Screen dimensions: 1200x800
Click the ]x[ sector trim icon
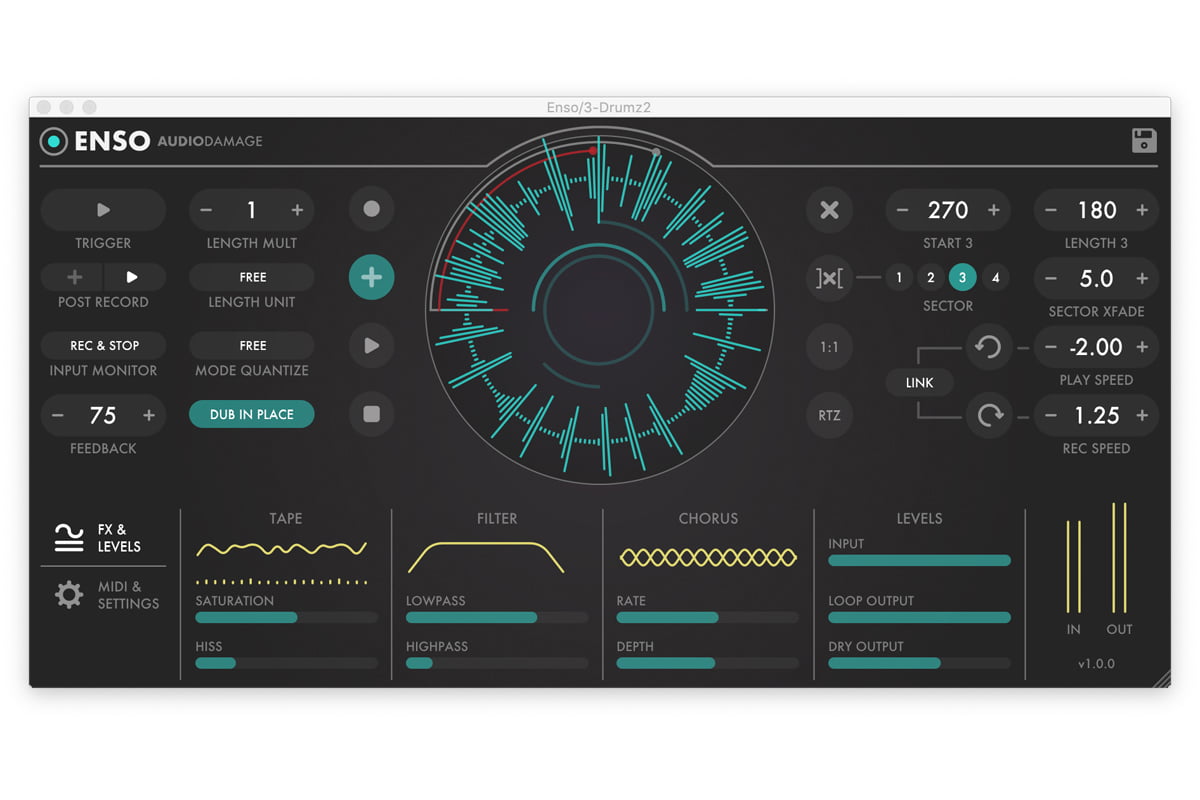click(x=830, y=278)
